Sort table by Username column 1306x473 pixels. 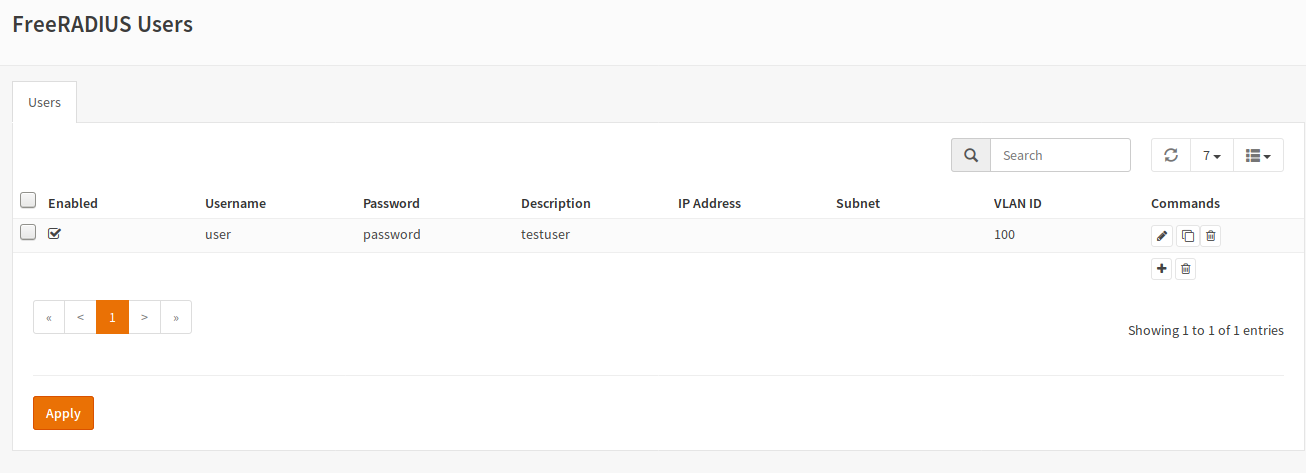(235, 203)
